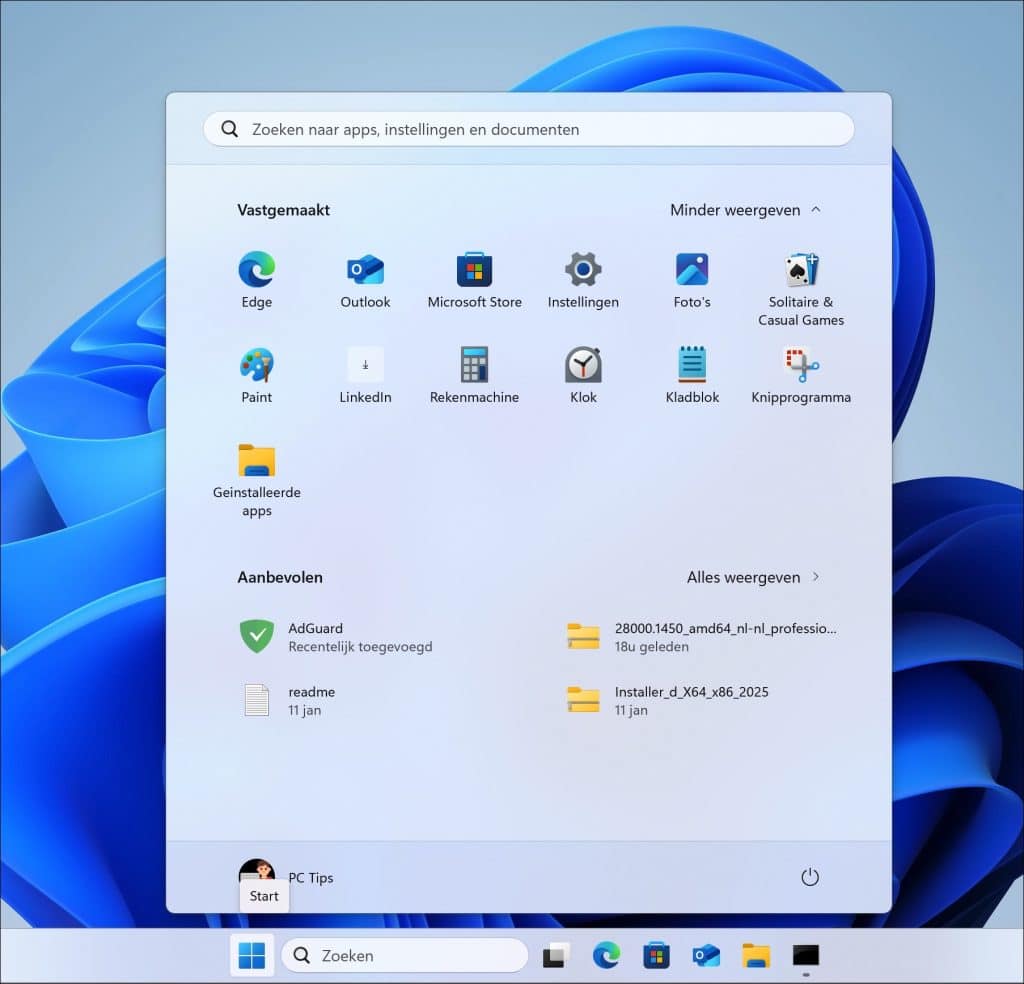Image resolution: width=1024 pixels, height=984 pixels.
Task: Expand Alles weergeven for recommendations
Action: pyautogui.click(x=755, y=577)
